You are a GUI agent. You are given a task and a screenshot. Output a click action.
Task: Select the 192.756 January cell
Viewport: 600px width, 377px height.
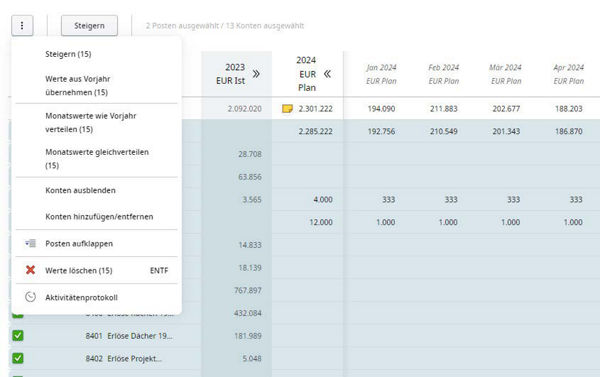click(382, 131)
